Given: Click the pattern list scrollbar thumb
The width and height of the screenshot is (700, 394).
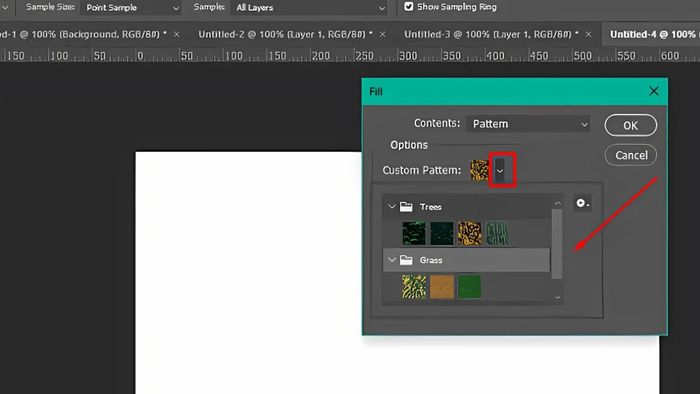Looking at the screenshot, I should [557, 244].
